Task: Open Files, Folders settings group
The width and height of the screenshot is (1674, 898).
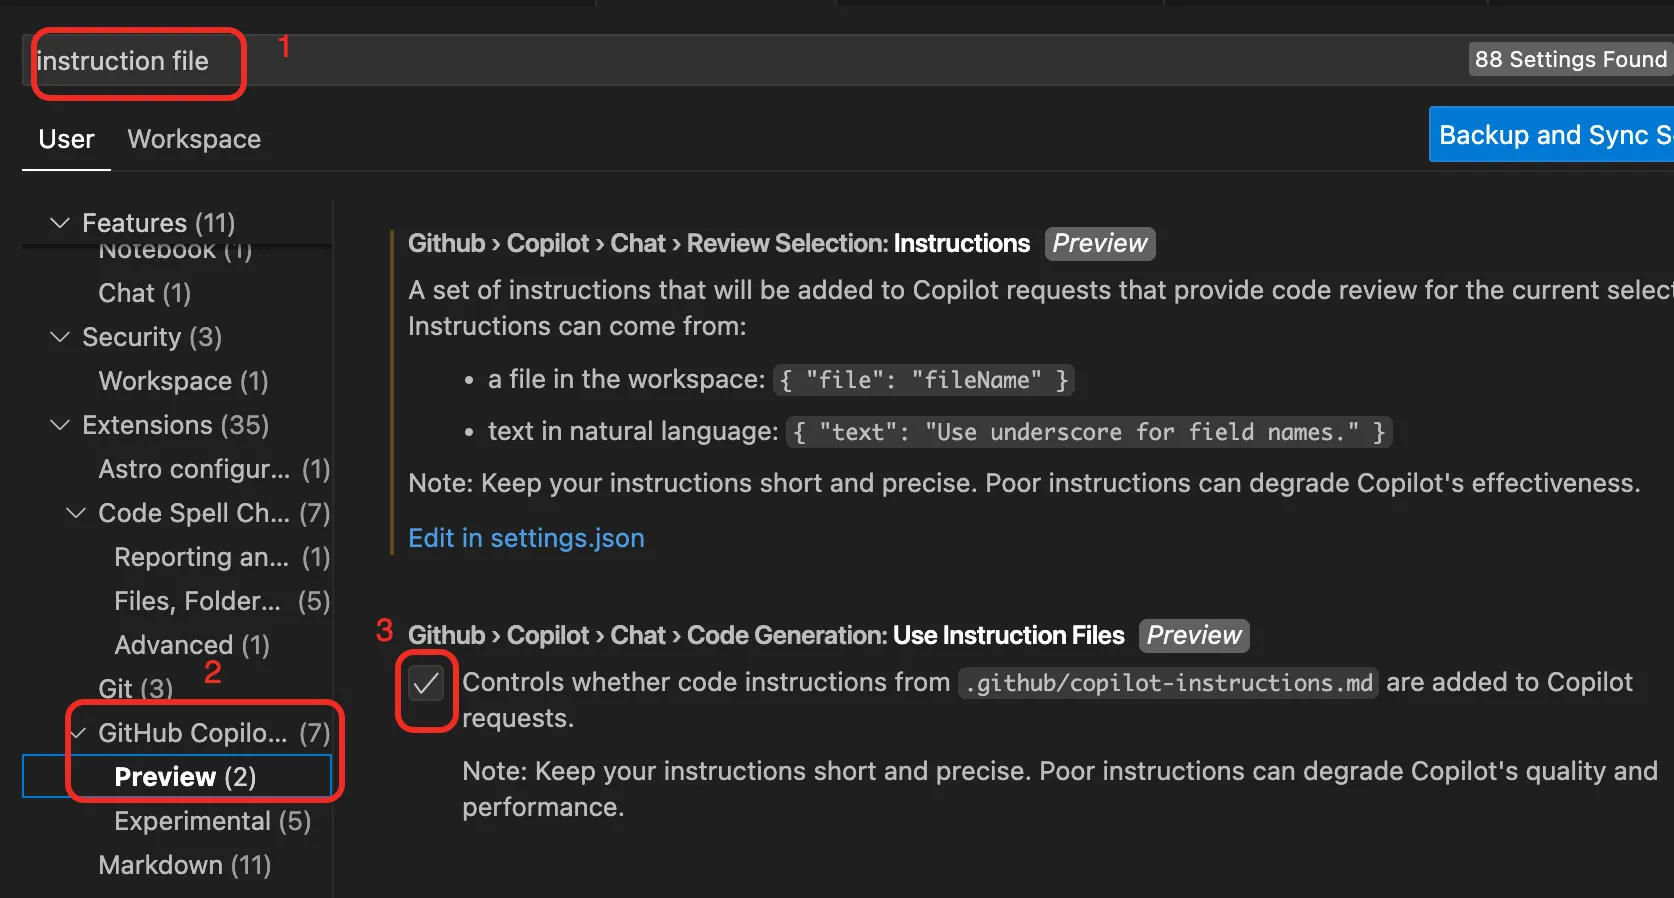Action: [197, 601]
